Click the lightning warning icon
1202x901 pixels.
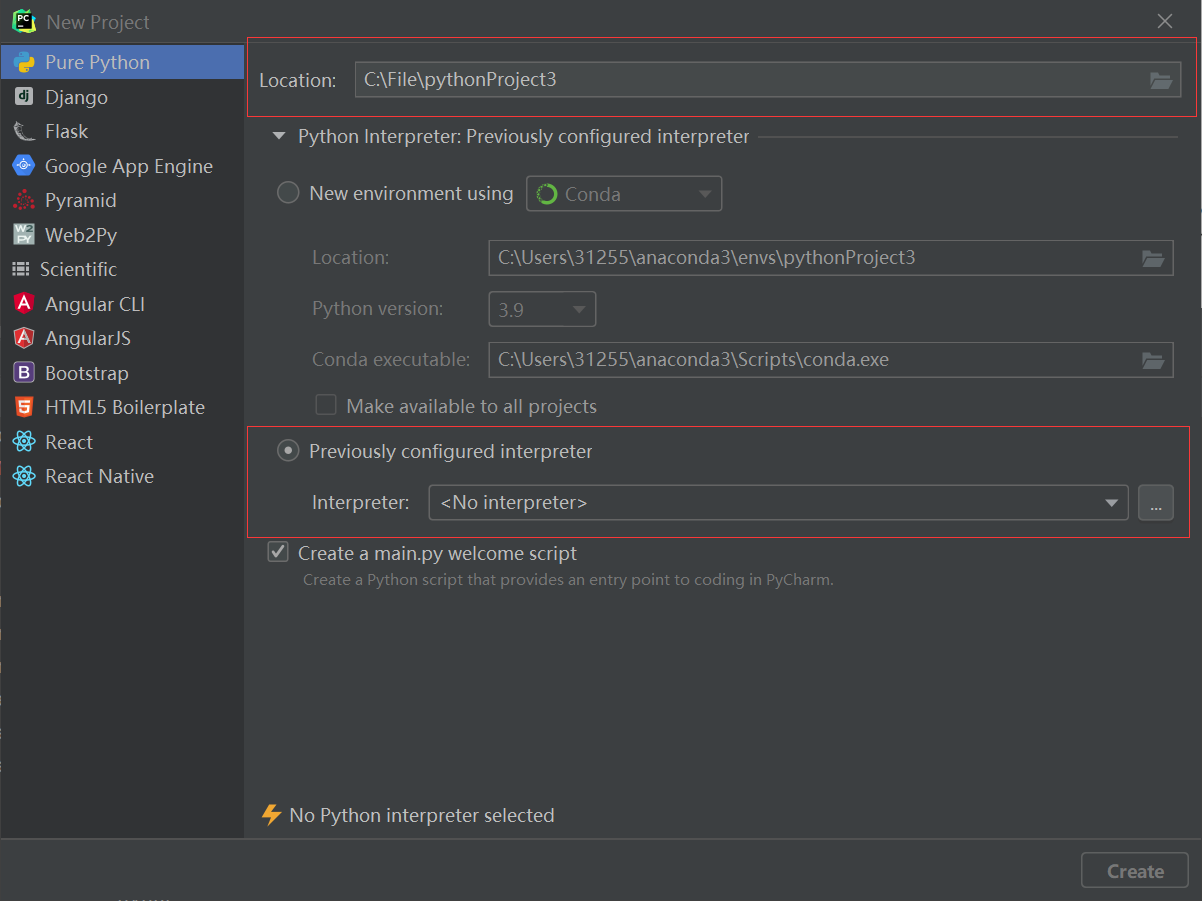coord(271,815)
